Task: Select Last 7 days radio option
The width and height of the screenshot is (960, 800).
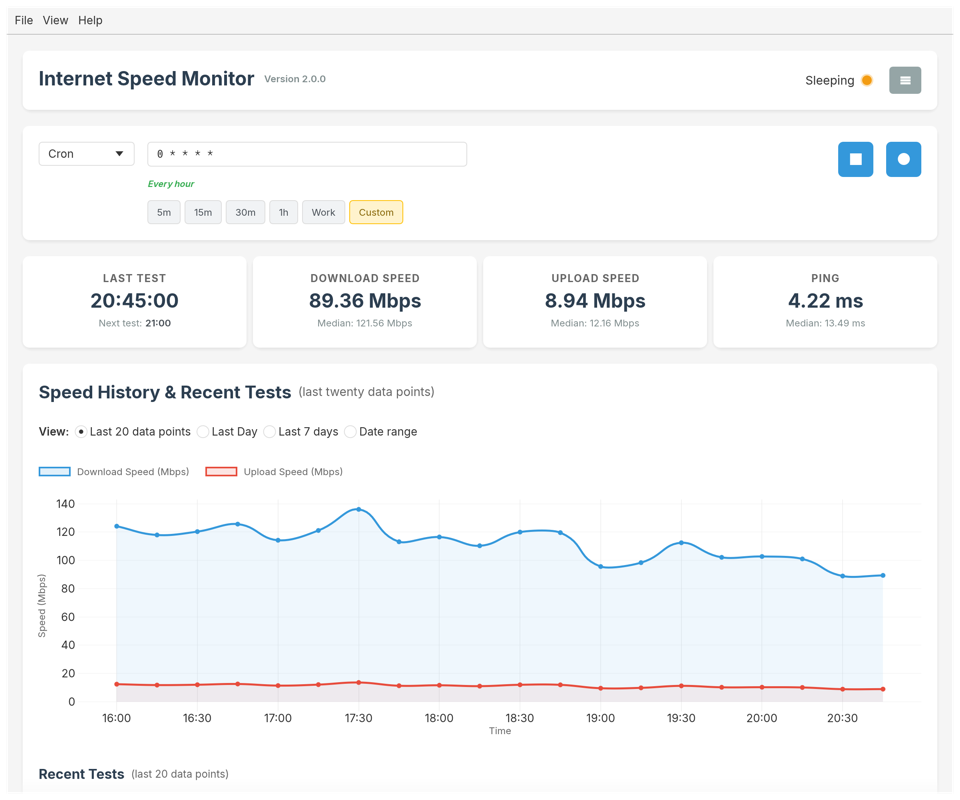Action: (269, 432)
